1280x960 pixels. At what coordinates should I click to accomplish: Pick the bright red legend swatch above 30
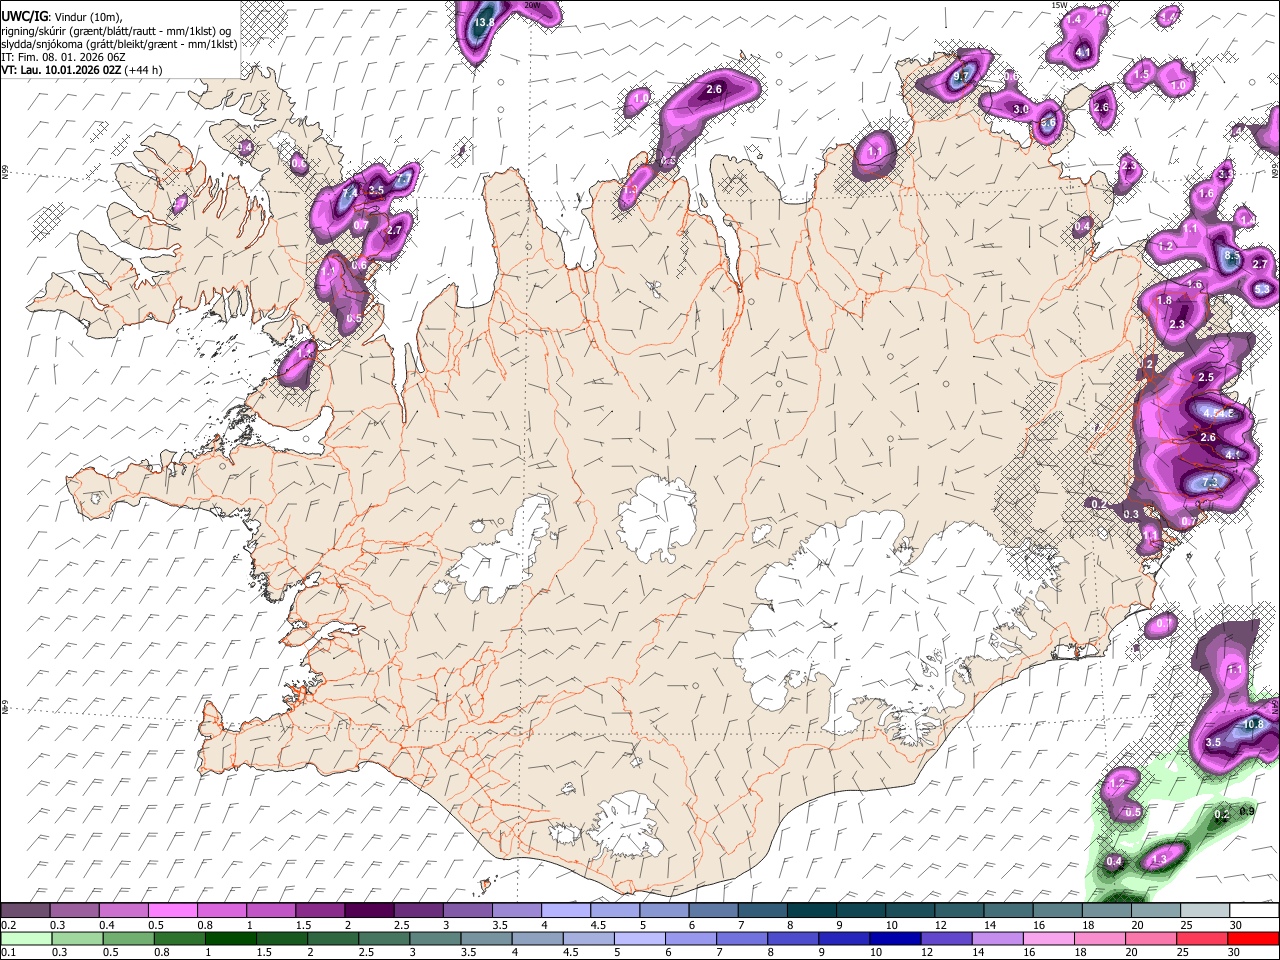point(1253,938)
